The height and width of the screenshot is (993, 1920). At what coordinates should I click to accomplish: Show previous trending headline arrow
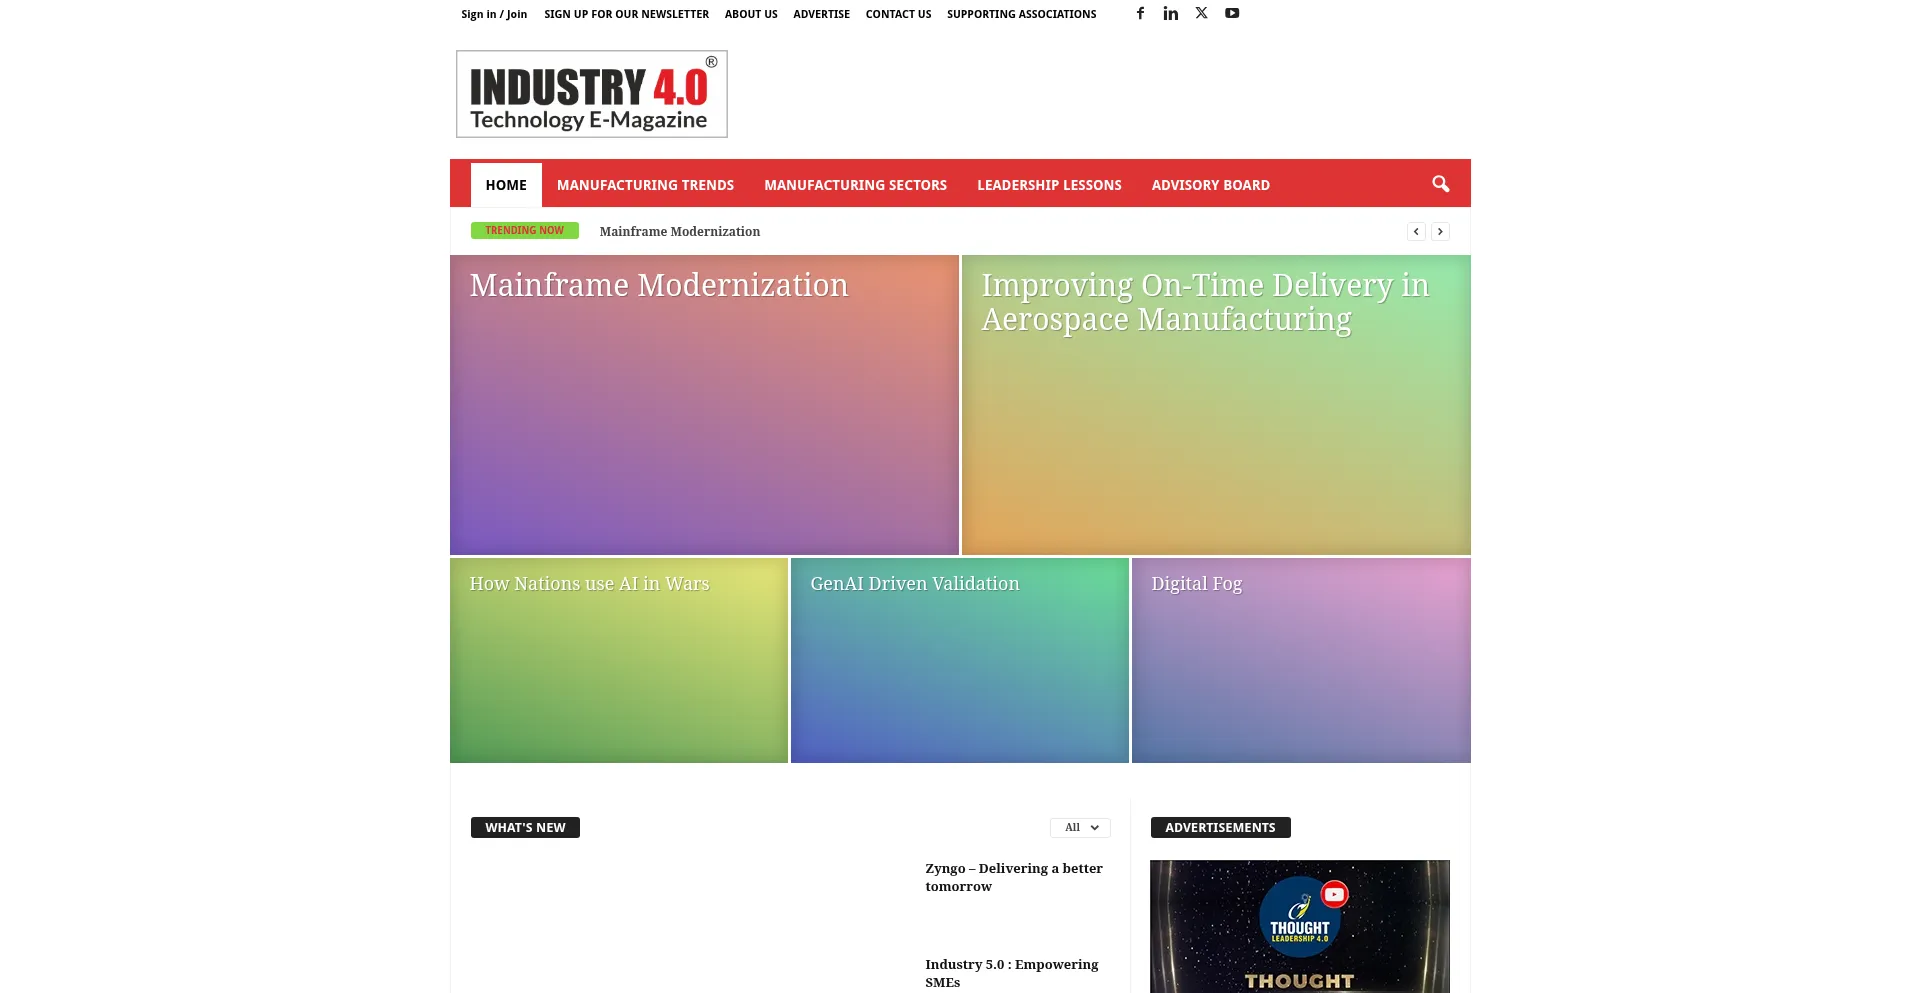click(x=1416, y=231)
